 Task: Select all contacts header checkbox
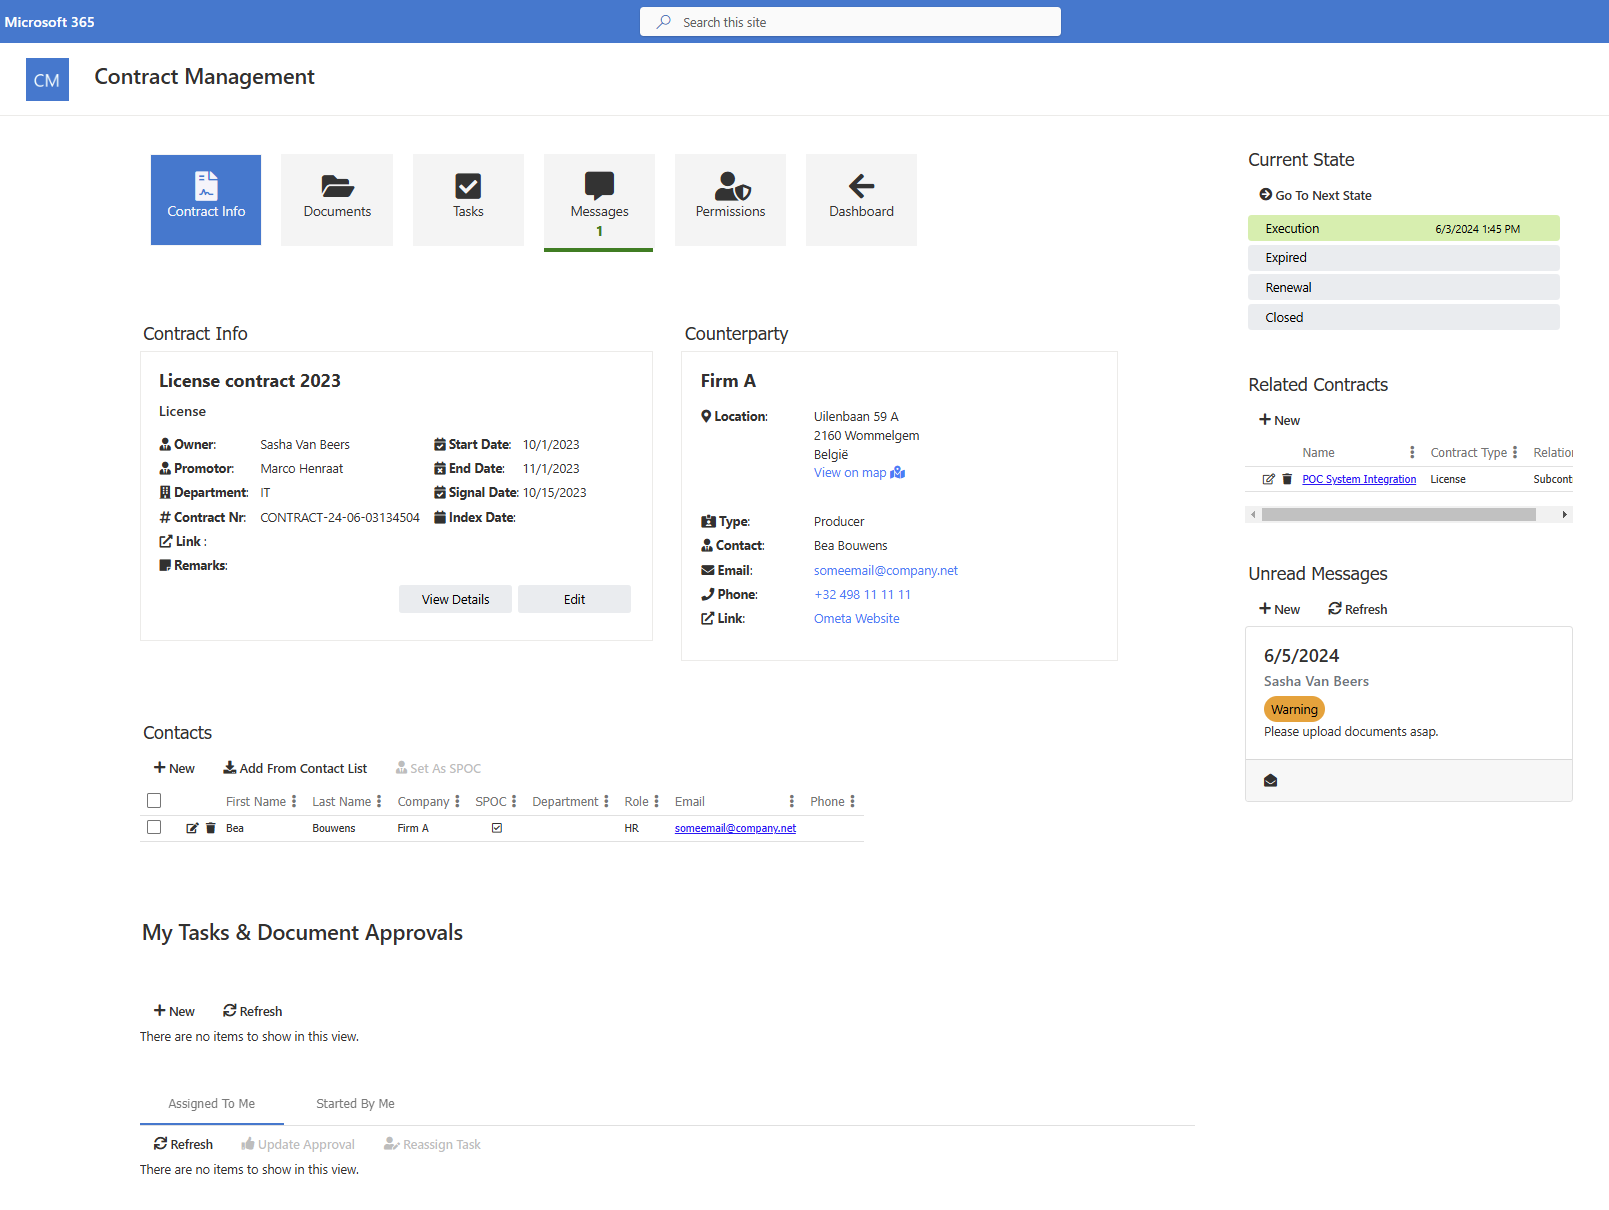pos(154,801)
